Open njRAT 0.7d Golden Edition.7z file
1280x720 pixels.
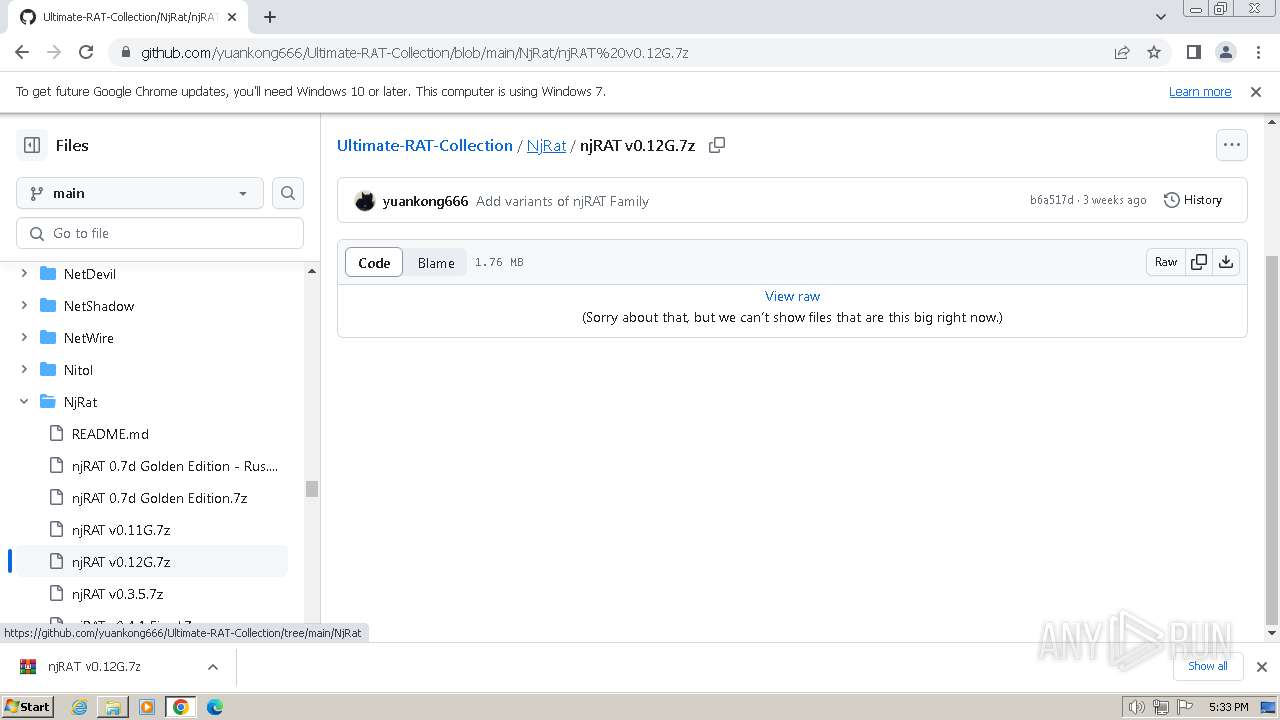159,498
